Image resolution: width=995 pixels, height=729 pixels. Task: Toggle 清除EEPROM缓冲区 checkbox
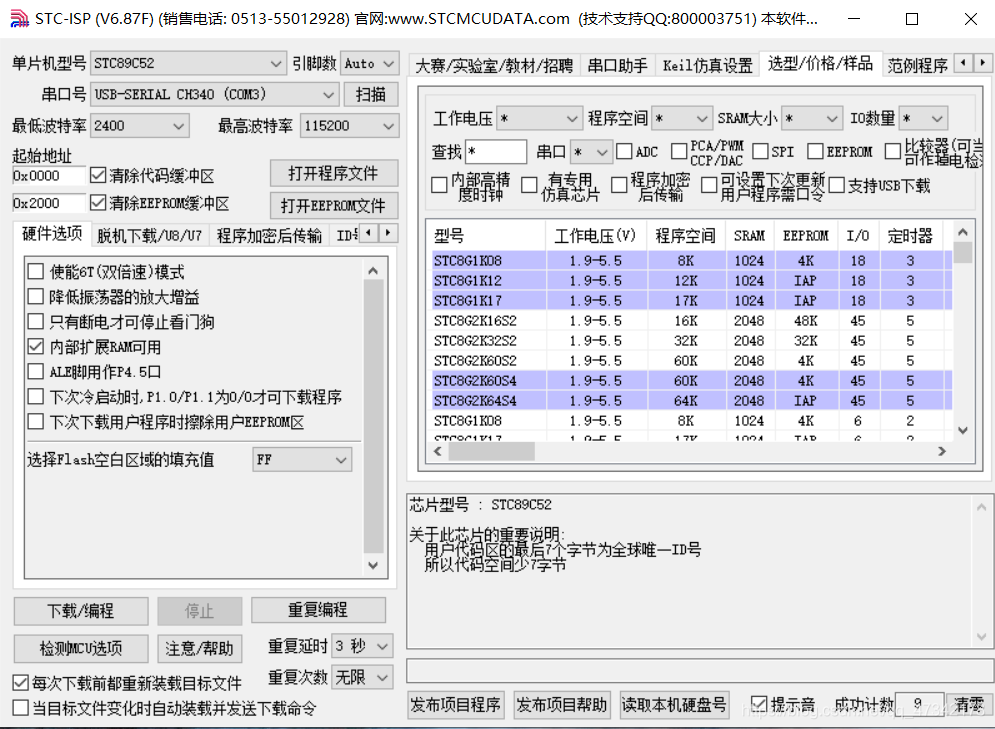[x=97, y=203]
